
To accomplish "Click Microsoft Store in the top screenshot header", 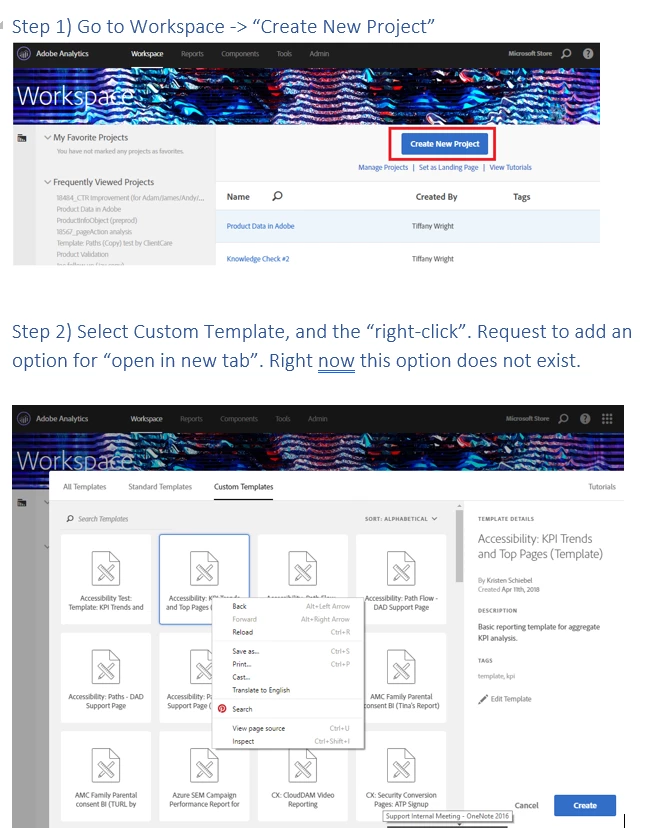I will pyautogui.click(x=530, y=53).
